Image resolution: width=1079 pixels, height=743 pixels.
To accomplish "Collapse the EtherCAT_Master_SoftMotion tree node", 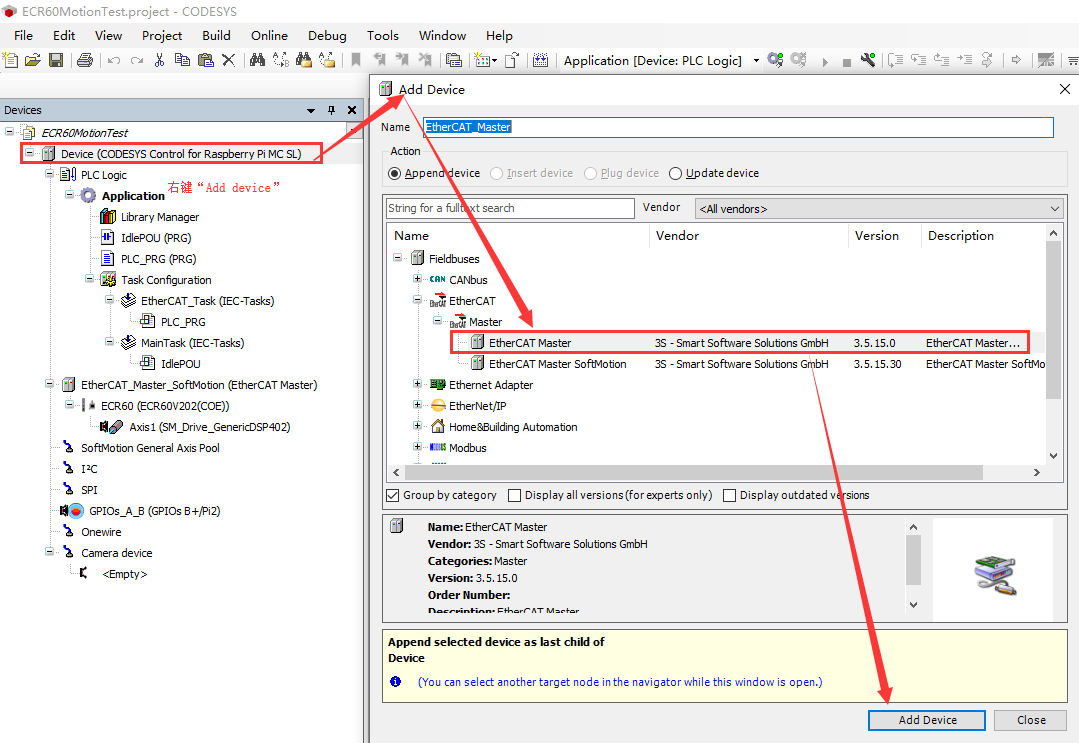I will tap(49, 383).
